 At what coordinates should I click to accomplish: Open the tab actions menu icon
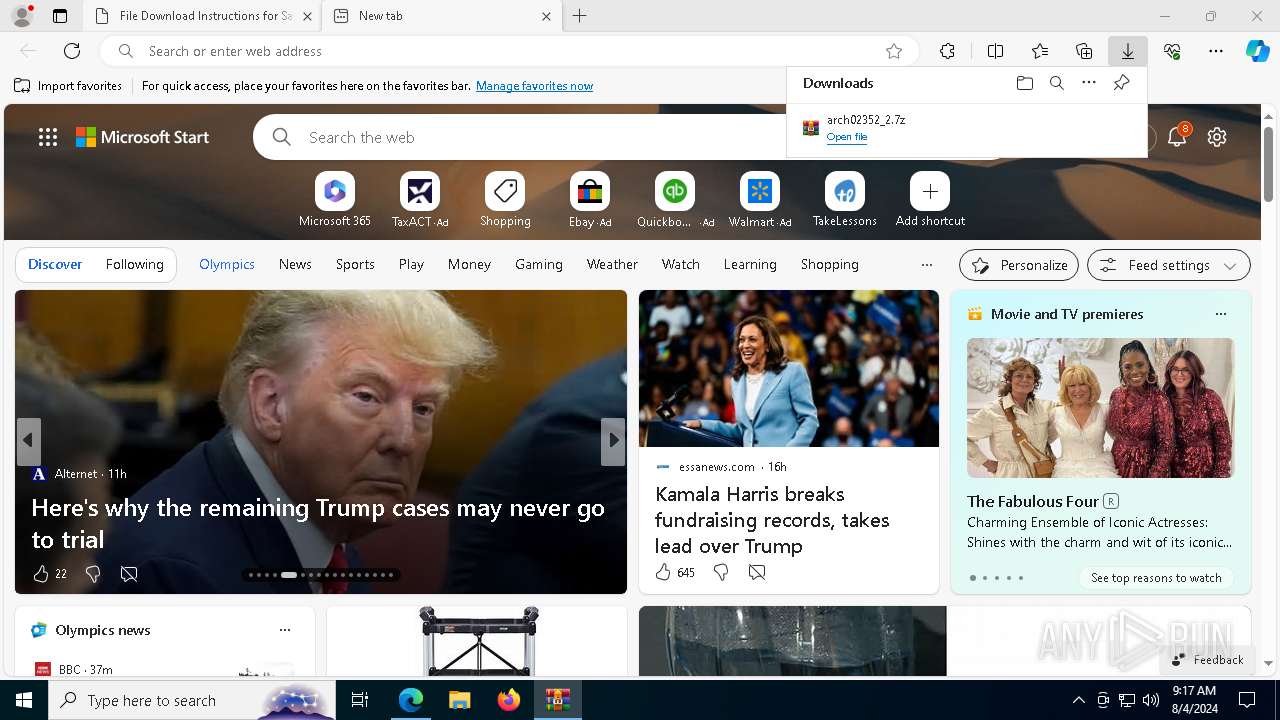click(x=60, y=16)
